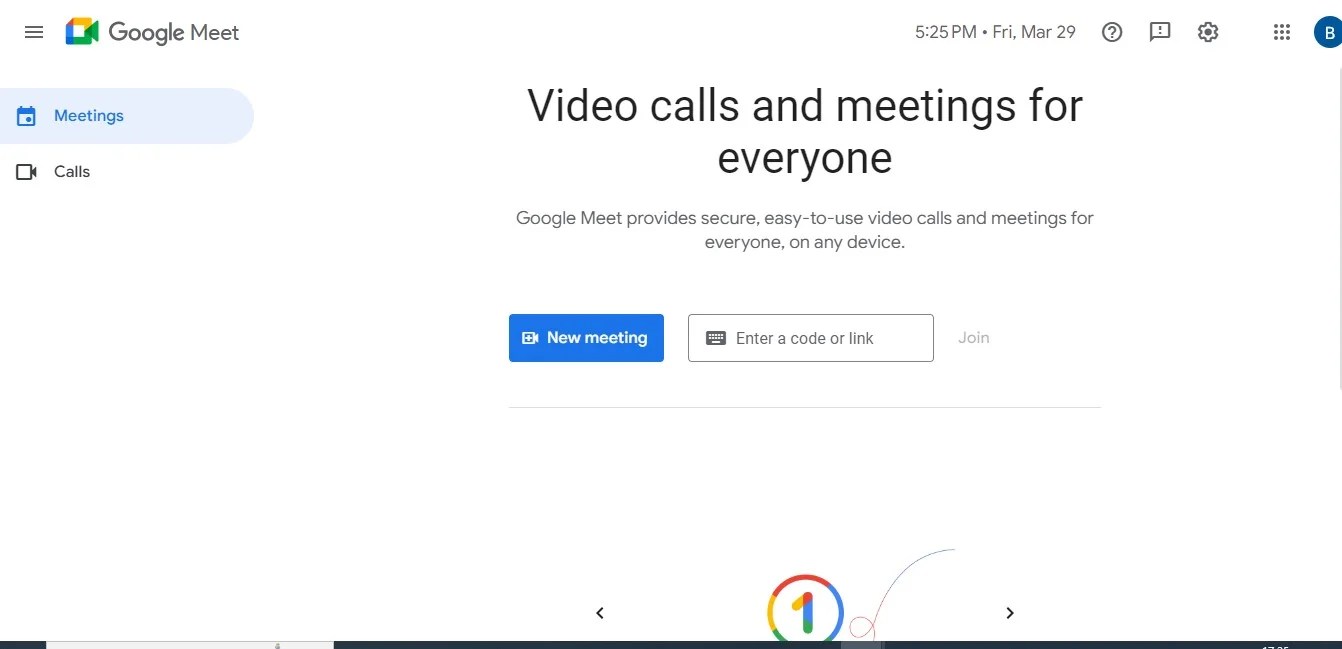The height and width of the screenshot is (649, 1342).
Task: Open the Google apps grid launcher
Action: pyautogui.click(x=1281, y=31)
